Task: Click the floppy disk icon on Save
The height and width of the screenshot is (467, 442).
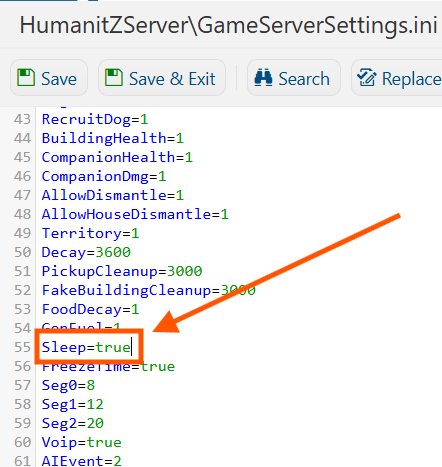Action: pos(26,78)
